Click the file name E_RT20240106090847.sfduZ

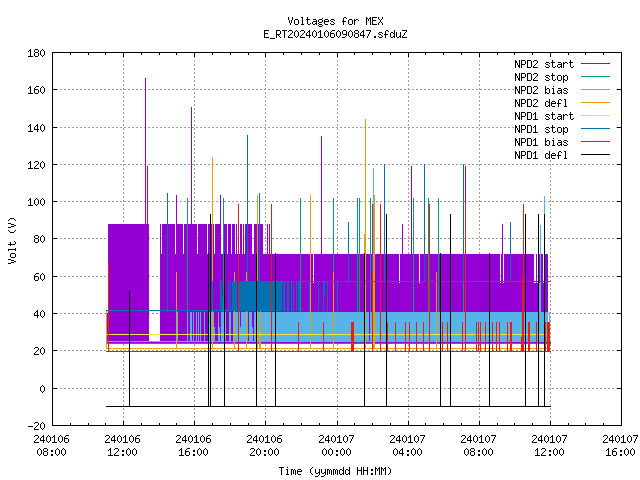click(335, 34)
